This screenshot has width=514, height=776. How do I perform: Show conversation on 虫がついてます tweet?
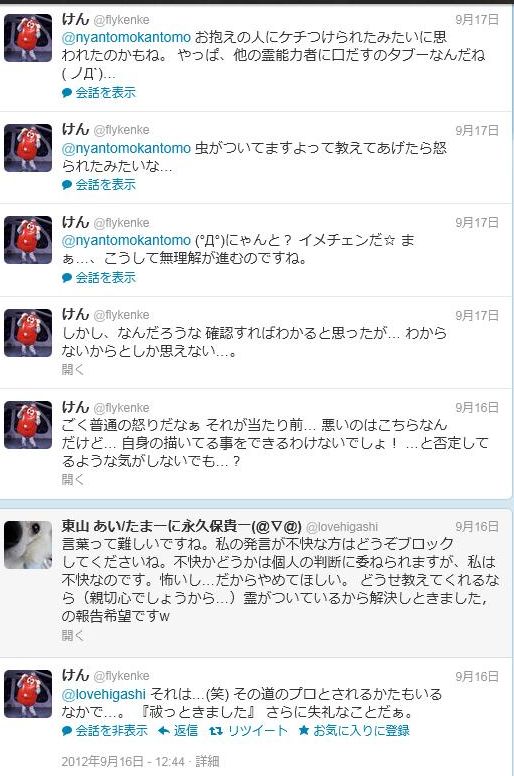[99, 185]
